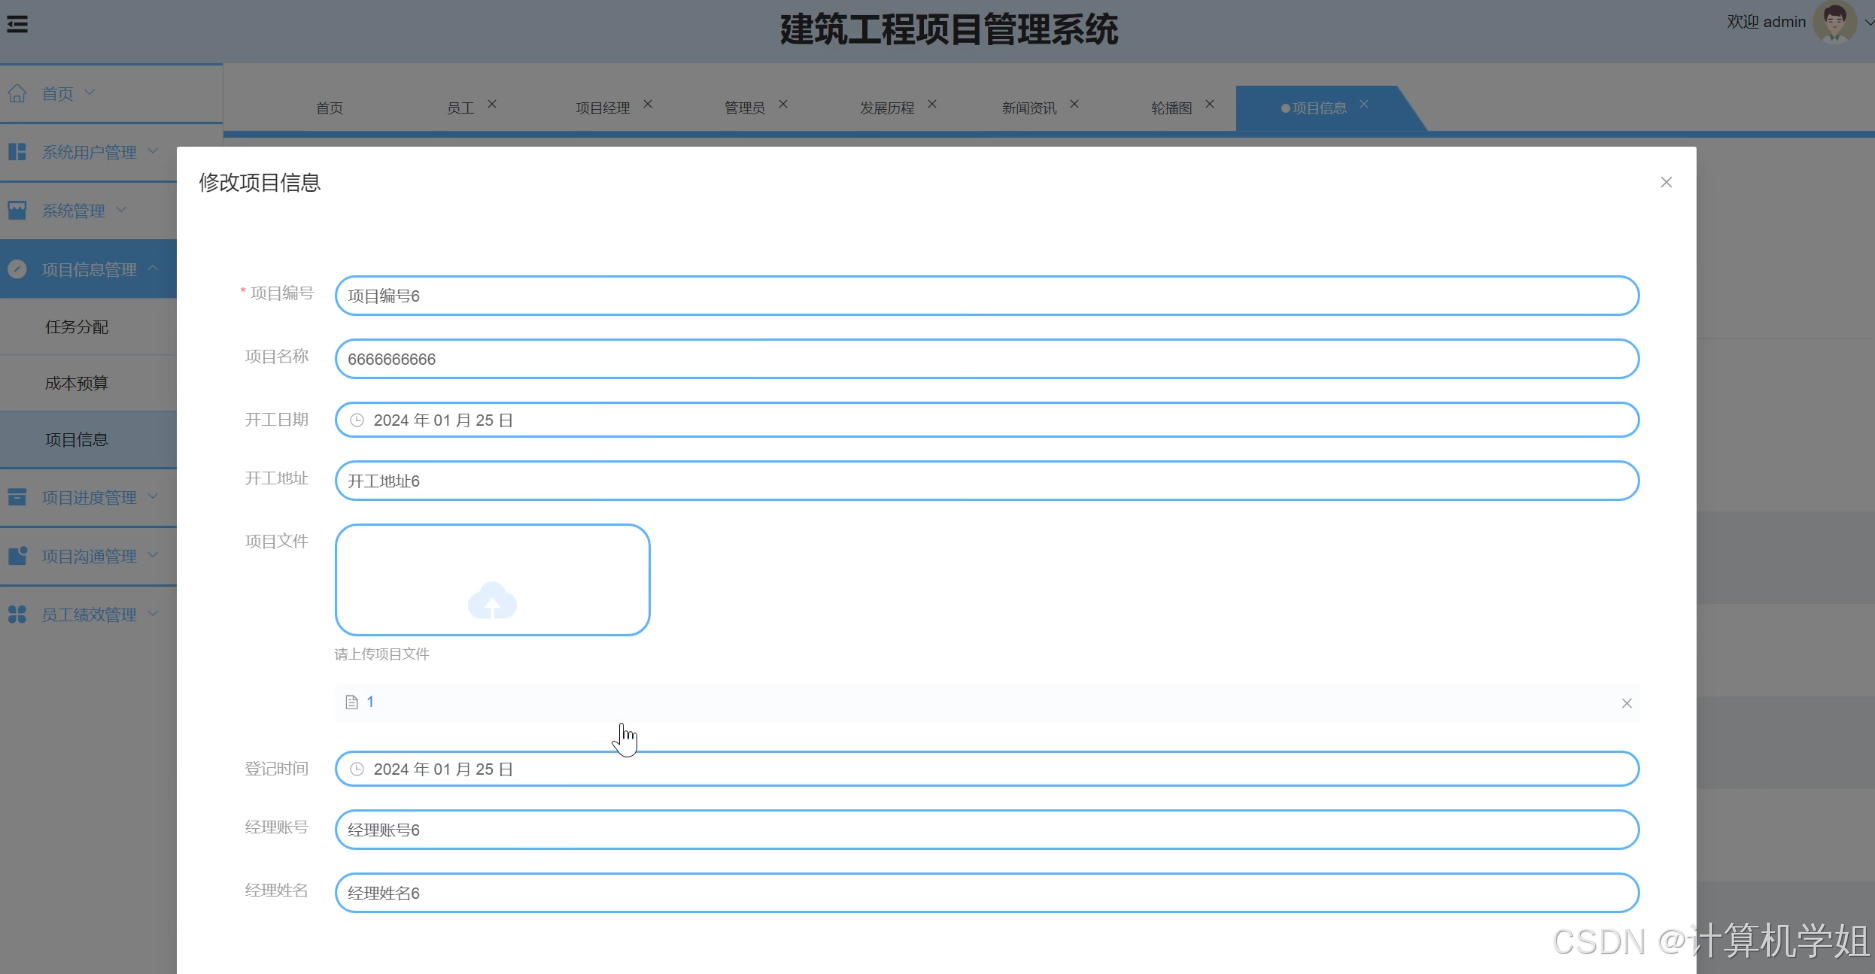Expand the 首页 menu chevron
1875x974 pixels.
[x=90, y=92]
